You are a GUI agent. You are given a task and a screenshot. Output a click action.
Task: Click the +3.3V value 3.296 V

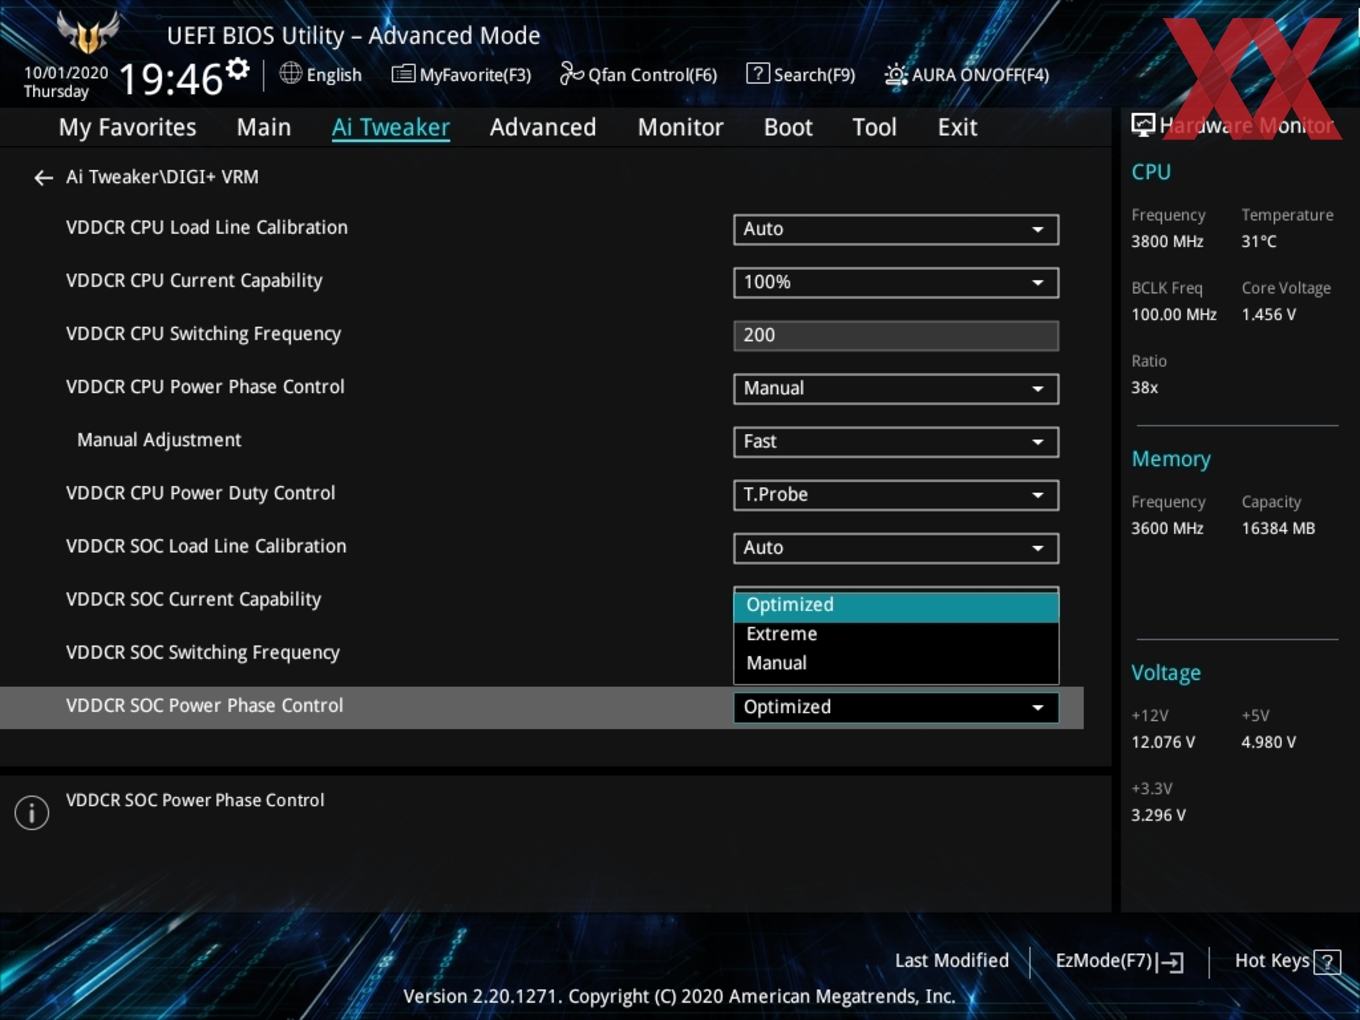pyautogui.click(x=1158, y=815)
